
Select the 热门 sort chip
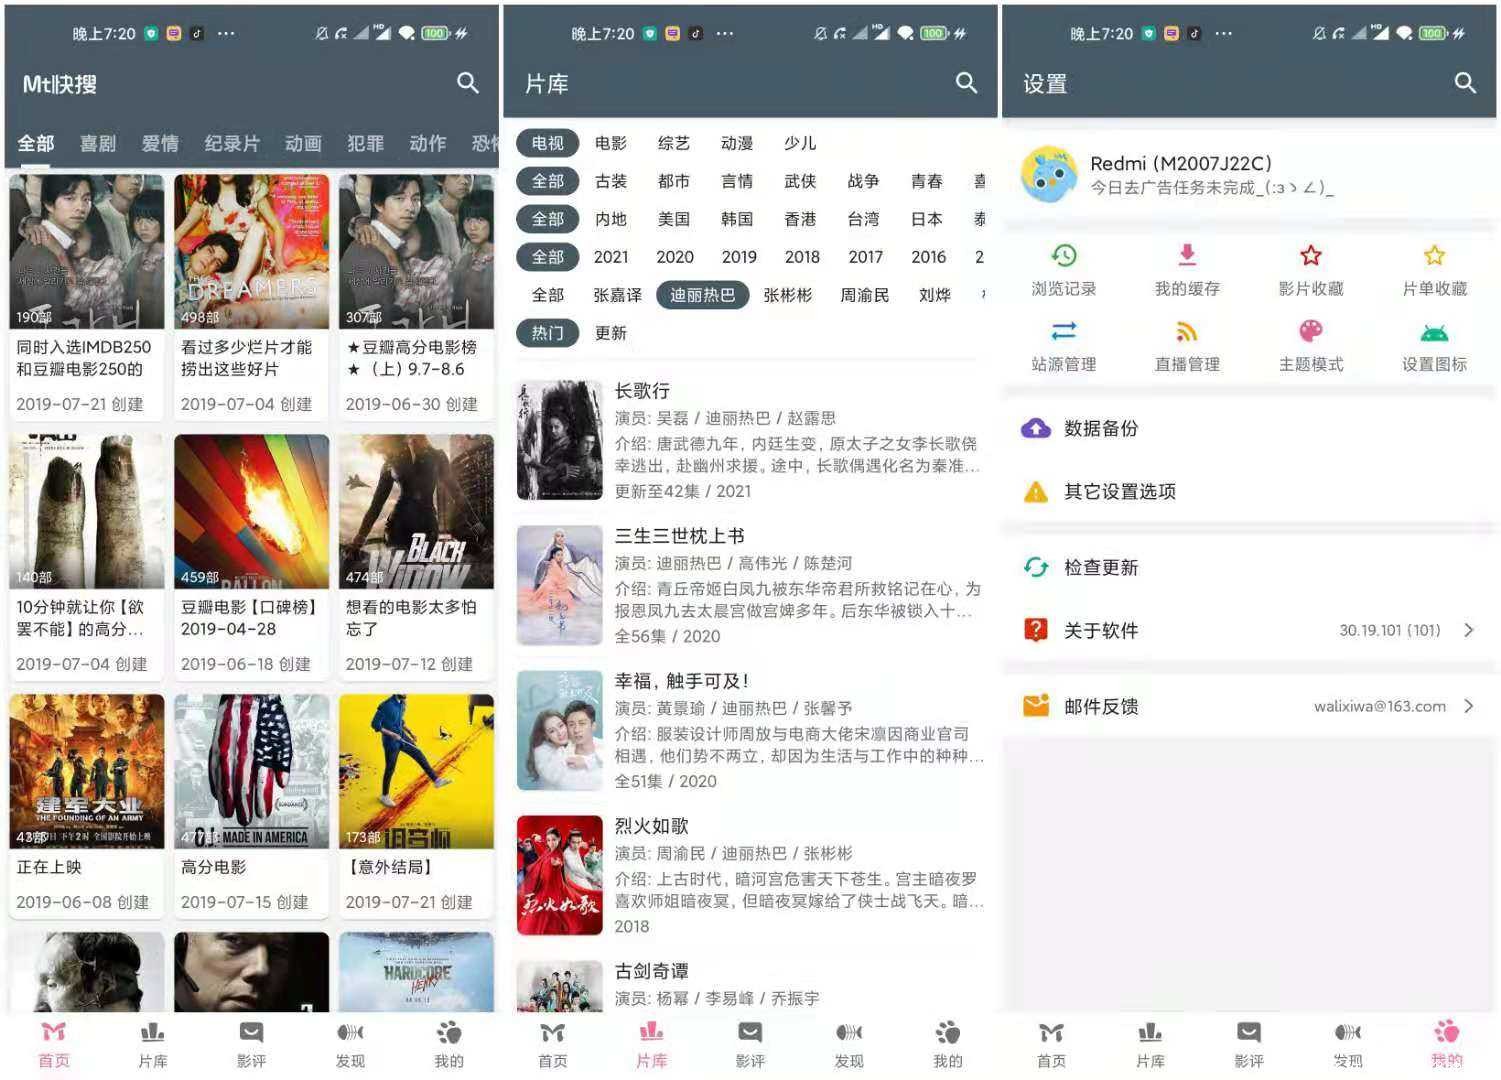[x=548, y=333]
